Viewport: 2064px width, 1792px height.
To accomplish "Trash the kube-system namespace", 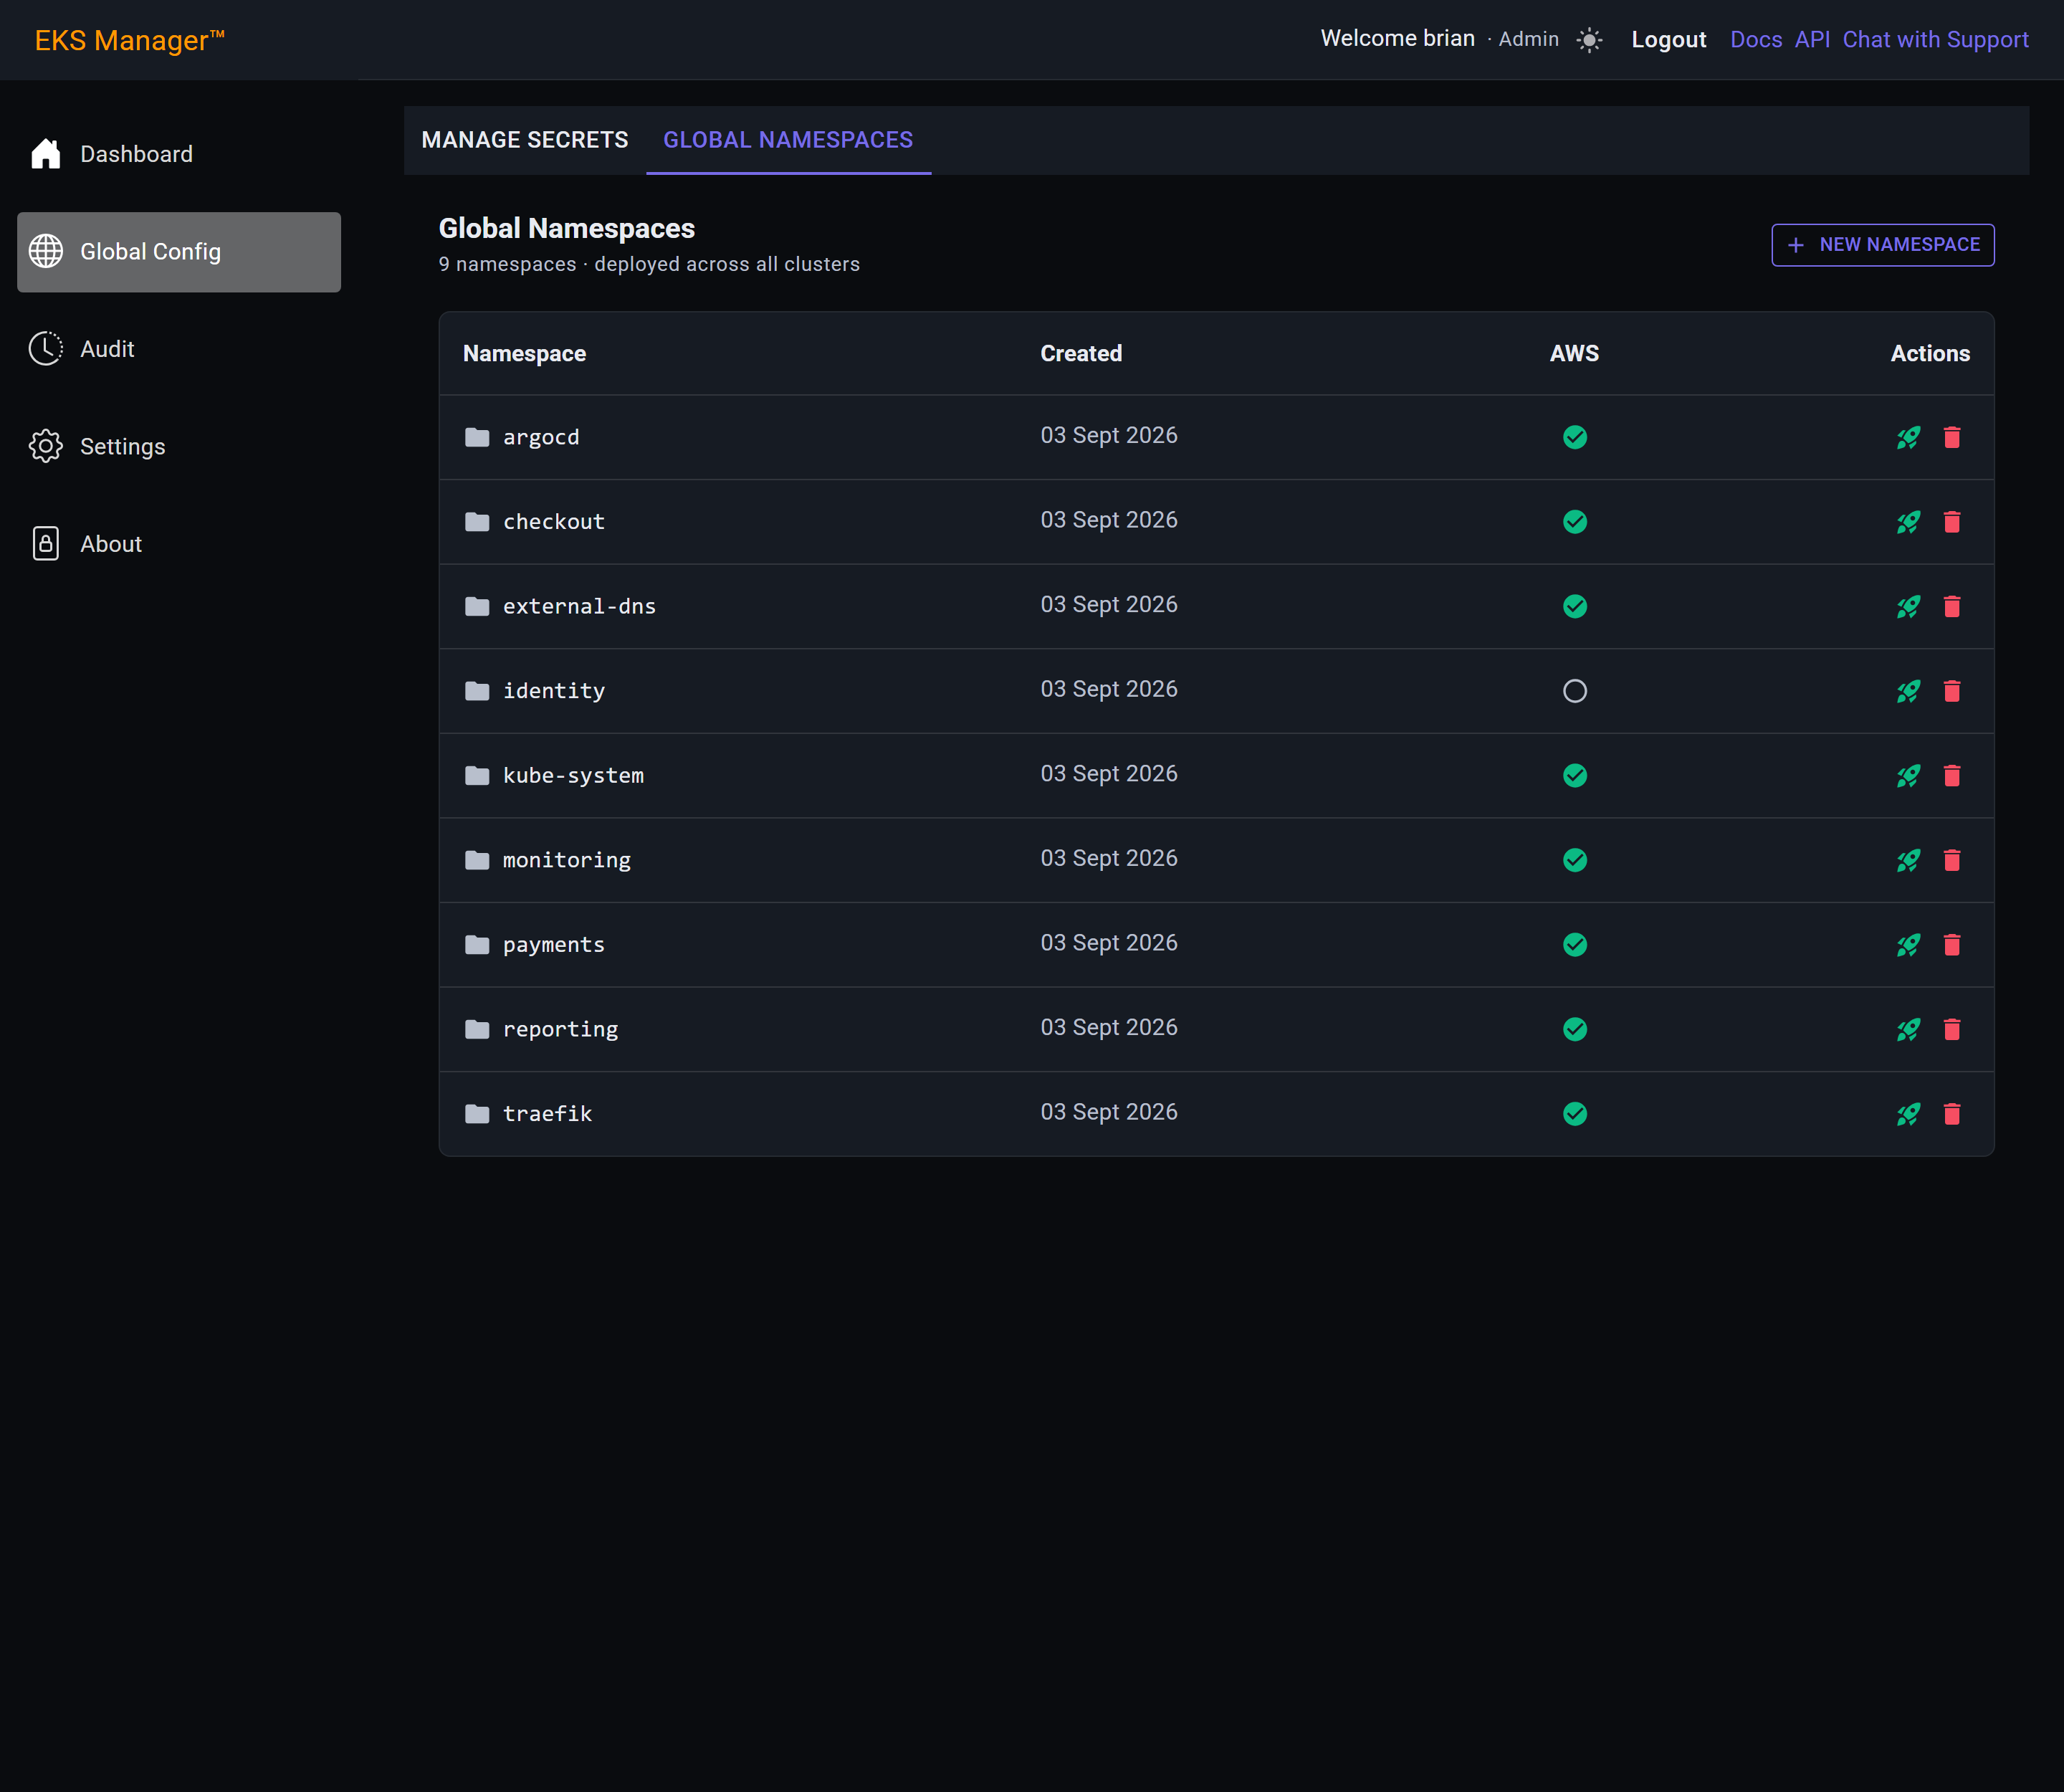I will pyautogui.click(x=1952, y=775).
